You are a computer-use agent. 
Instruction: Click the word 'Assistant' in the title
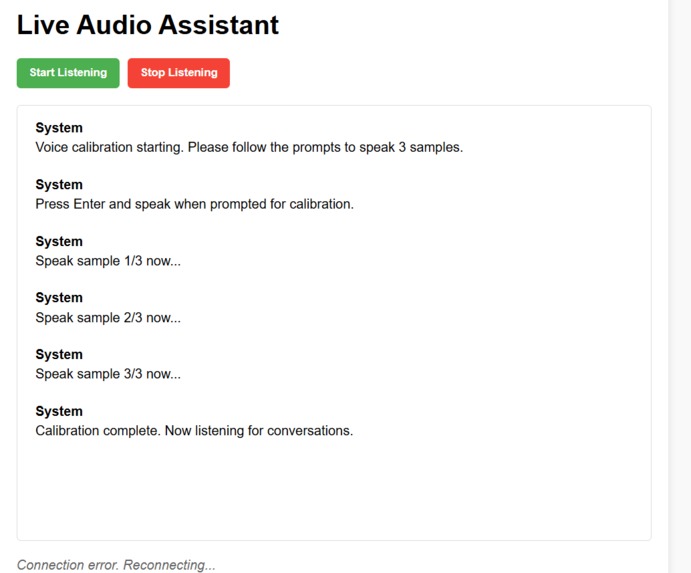click(219, 25)
